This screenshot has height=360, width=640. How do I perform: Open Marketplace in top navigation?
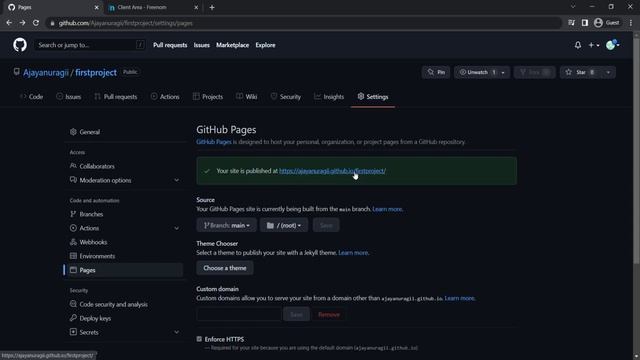[232, 45]
